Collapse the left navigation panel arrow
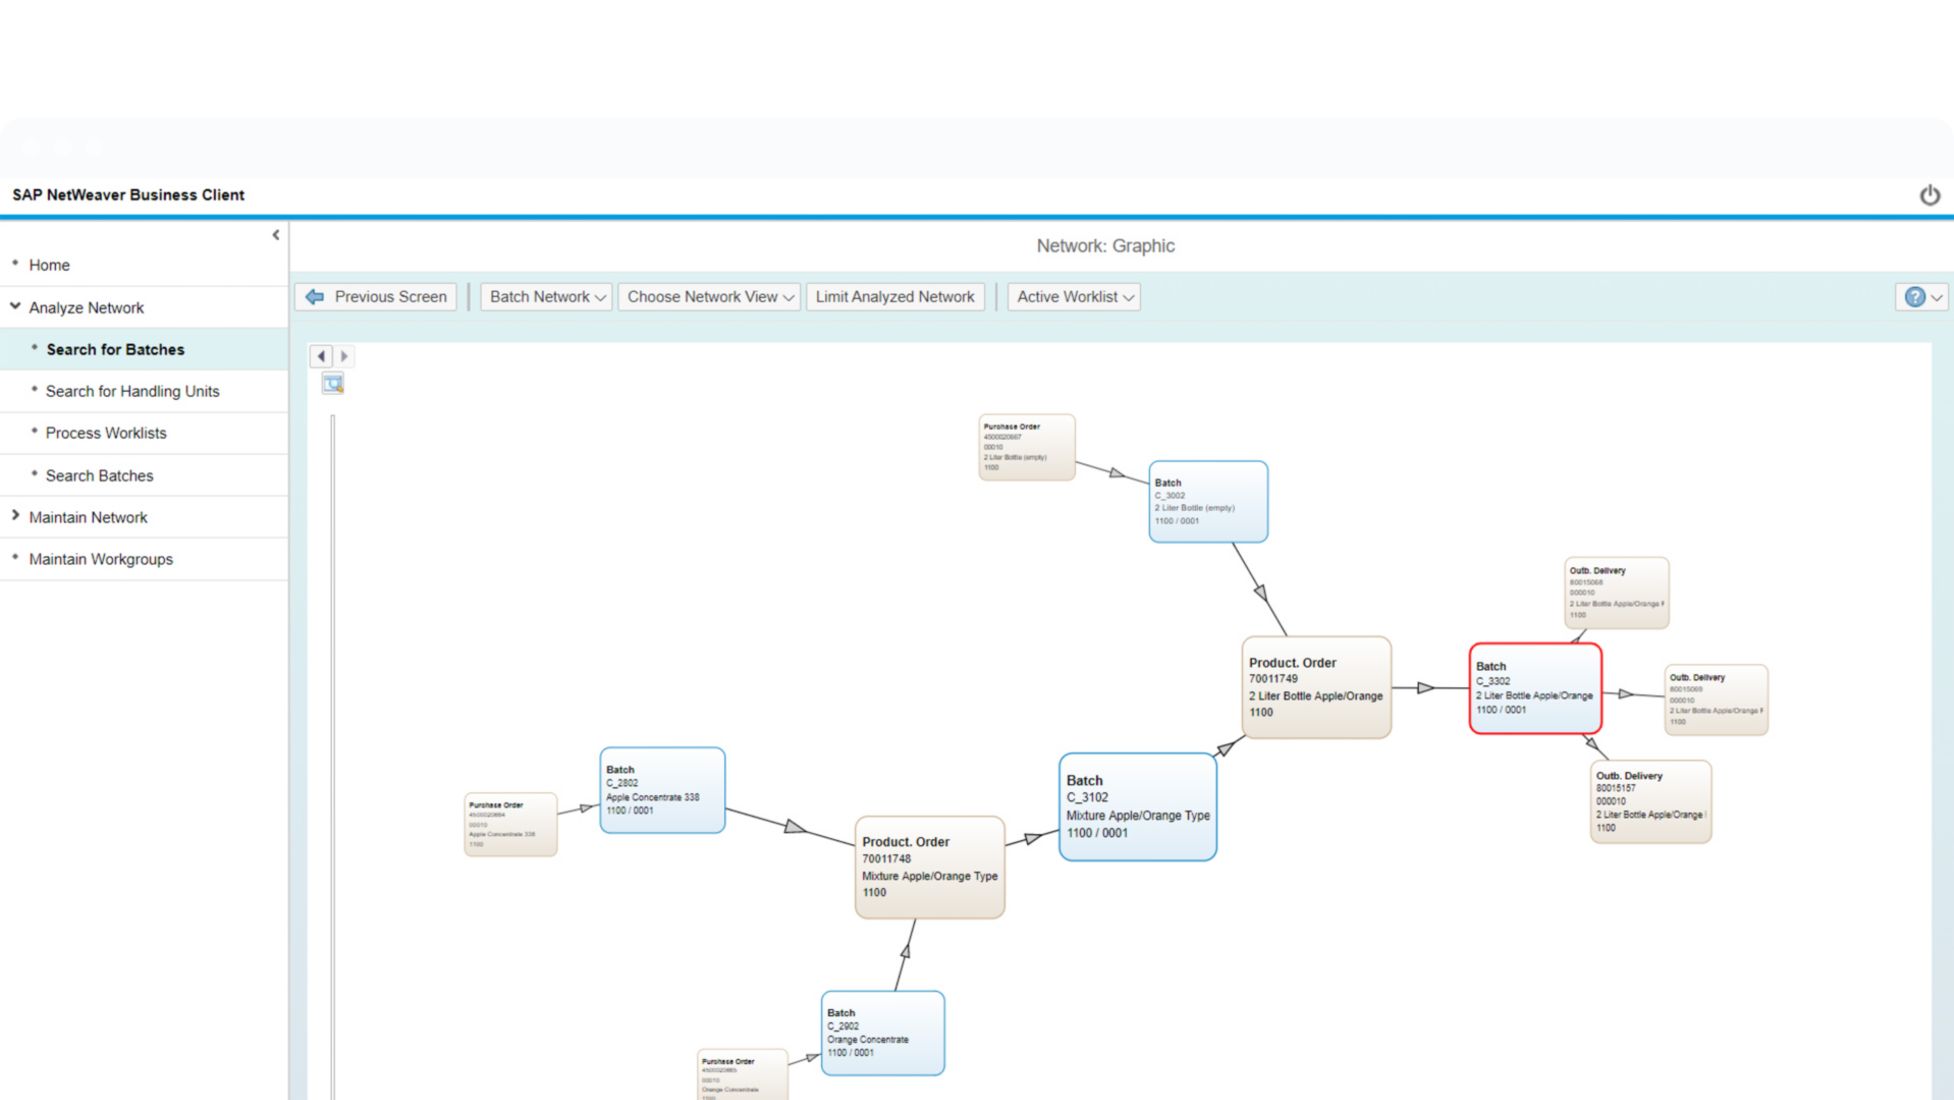1954x1100 pixels. (276, 235)
